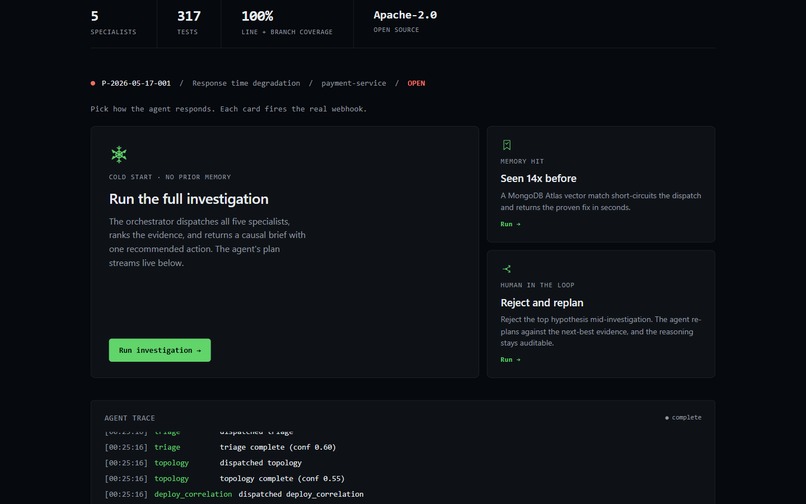The height and width of the screenshot is (504, 806).
Task: Click the AGENT TRACE panel title
Action: [x=130, y=418]
